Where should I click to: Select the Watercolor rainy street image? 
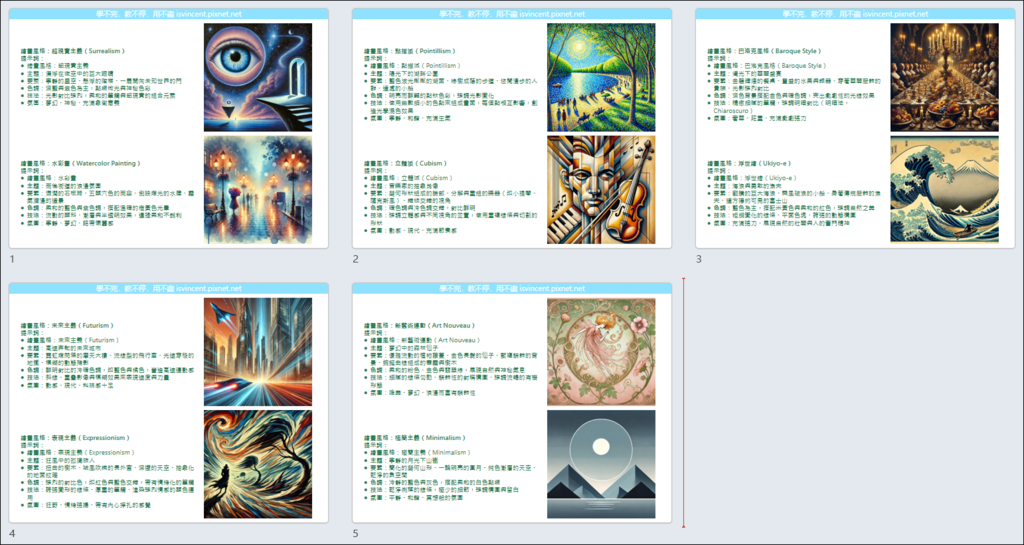tap(258, 189)
